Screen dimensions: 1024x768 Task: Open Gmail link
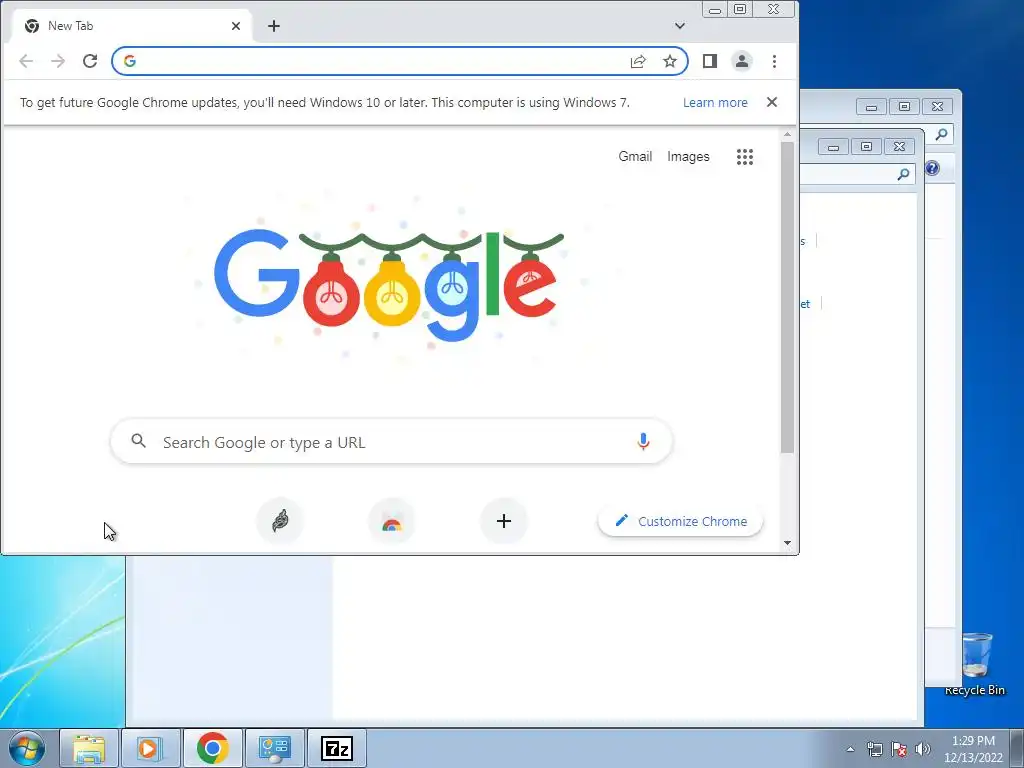pyautogui.click(x=635, y=157)
